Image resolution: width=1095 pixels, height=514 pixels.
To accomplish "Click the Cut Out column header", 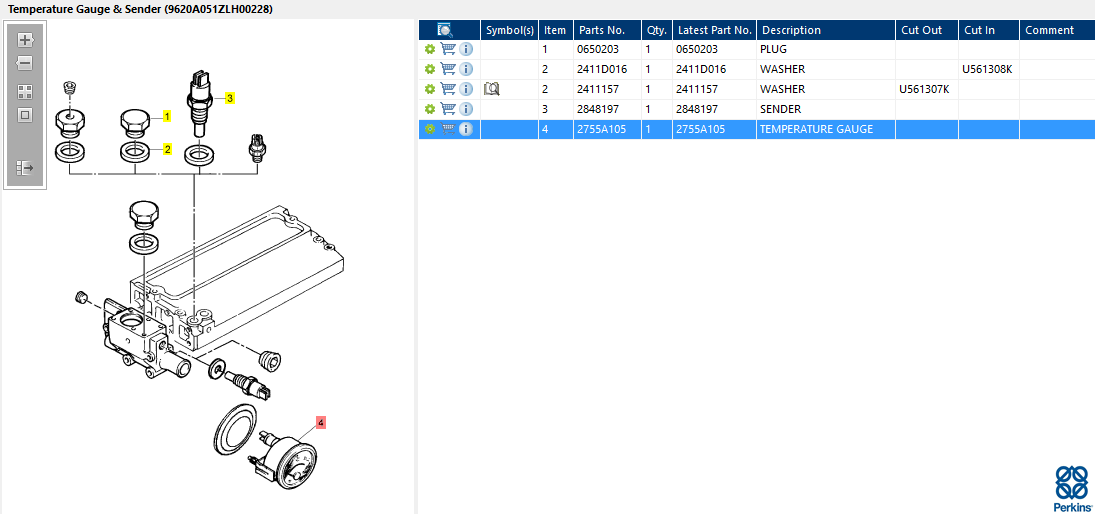I will (x=921, y=30).
